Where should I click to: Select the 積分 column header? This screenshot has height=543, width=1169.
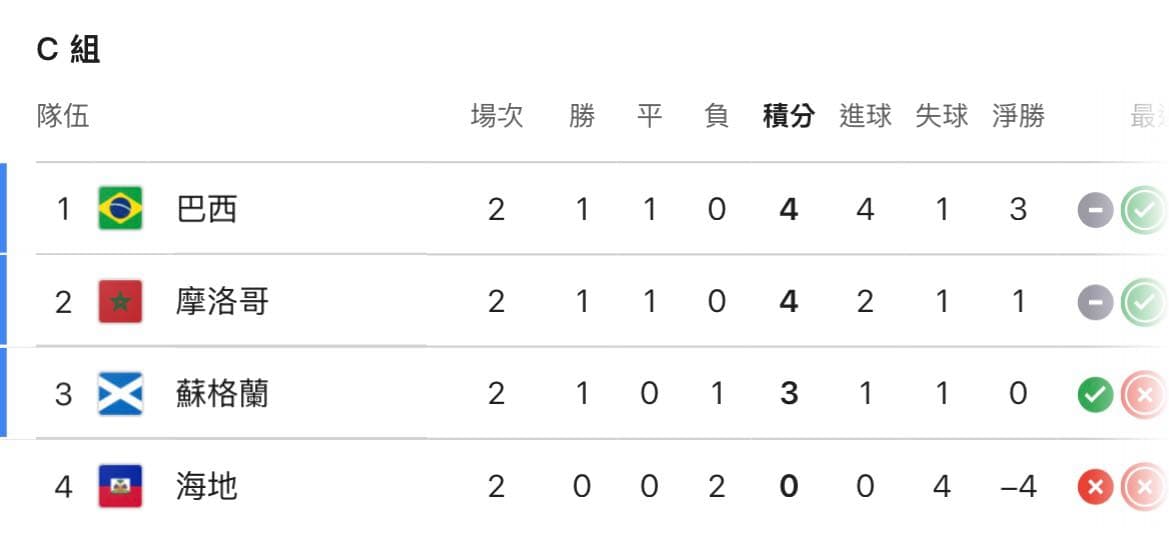click(x=789, y=116)
